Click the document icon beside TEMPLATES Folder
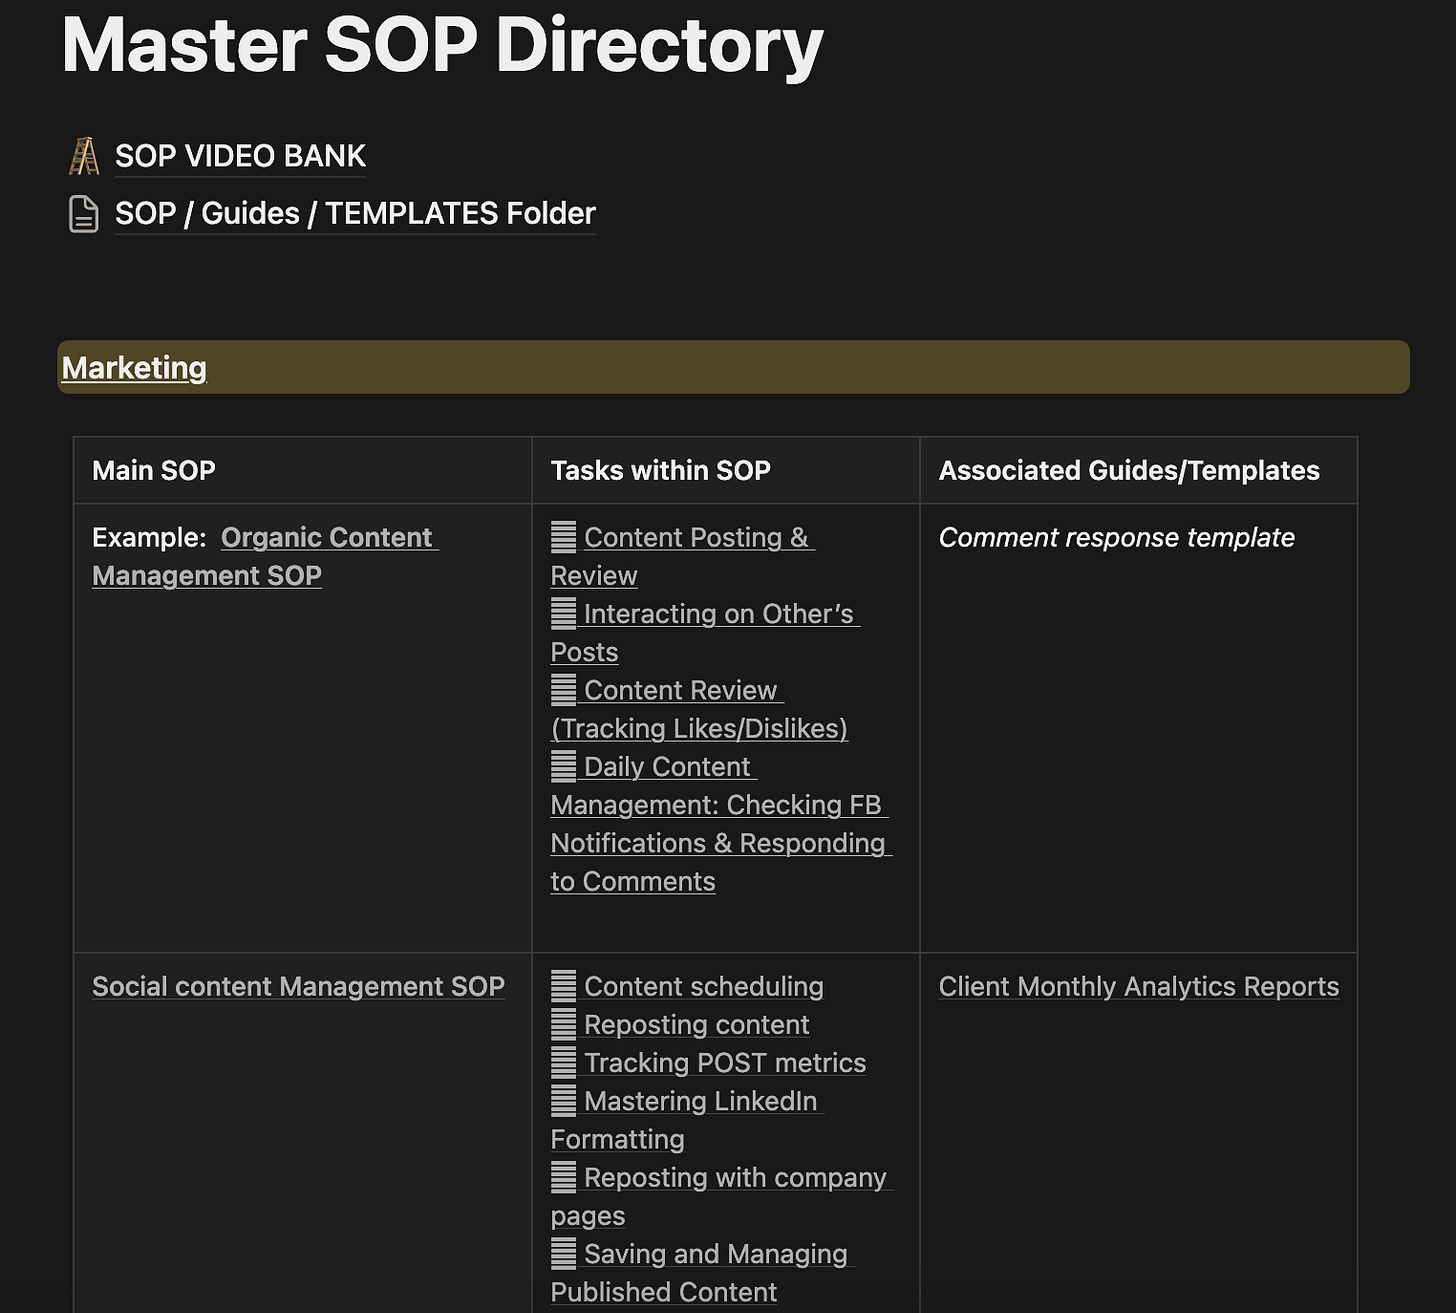 [x=84, y=214]
